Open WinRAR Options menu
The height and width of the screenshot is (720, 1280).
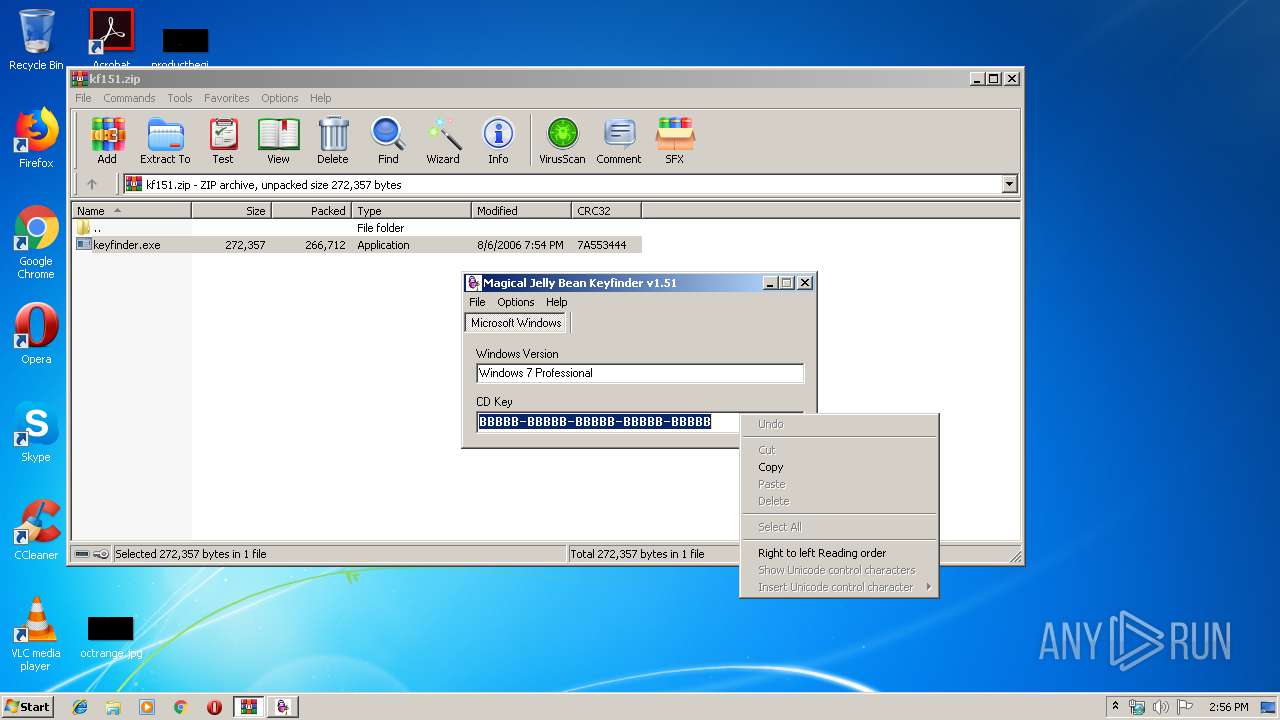coord(280,98)
